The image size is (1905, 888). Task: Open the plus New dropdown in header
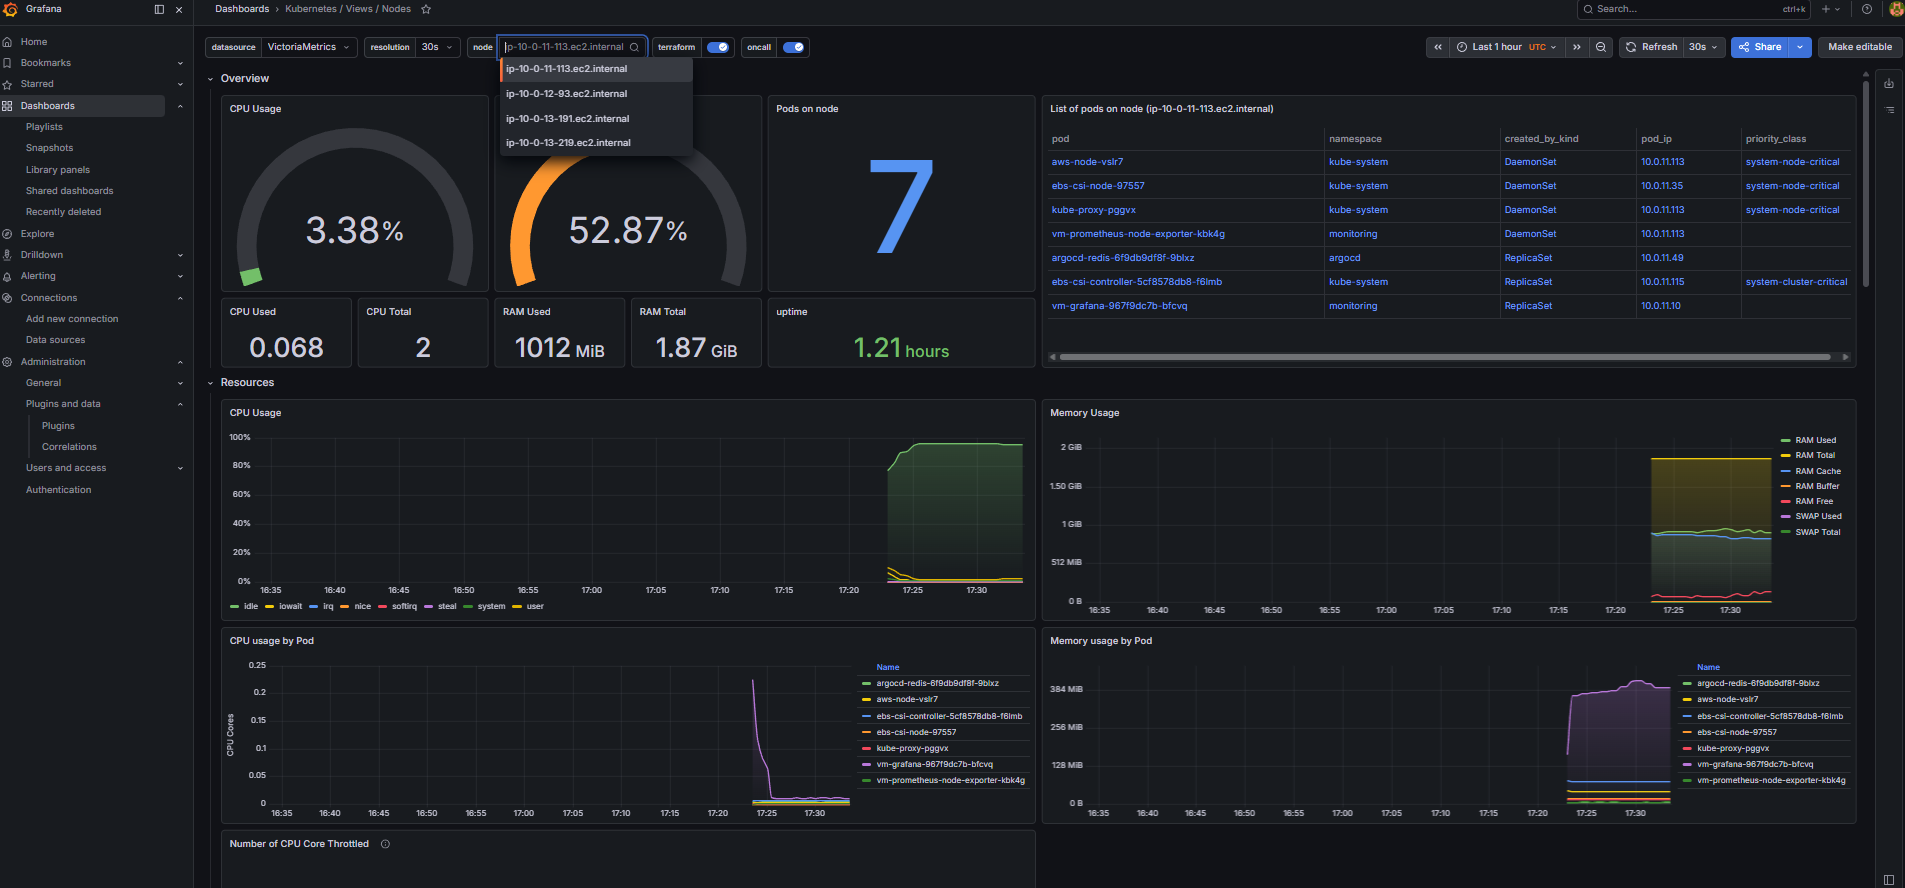1831,9
